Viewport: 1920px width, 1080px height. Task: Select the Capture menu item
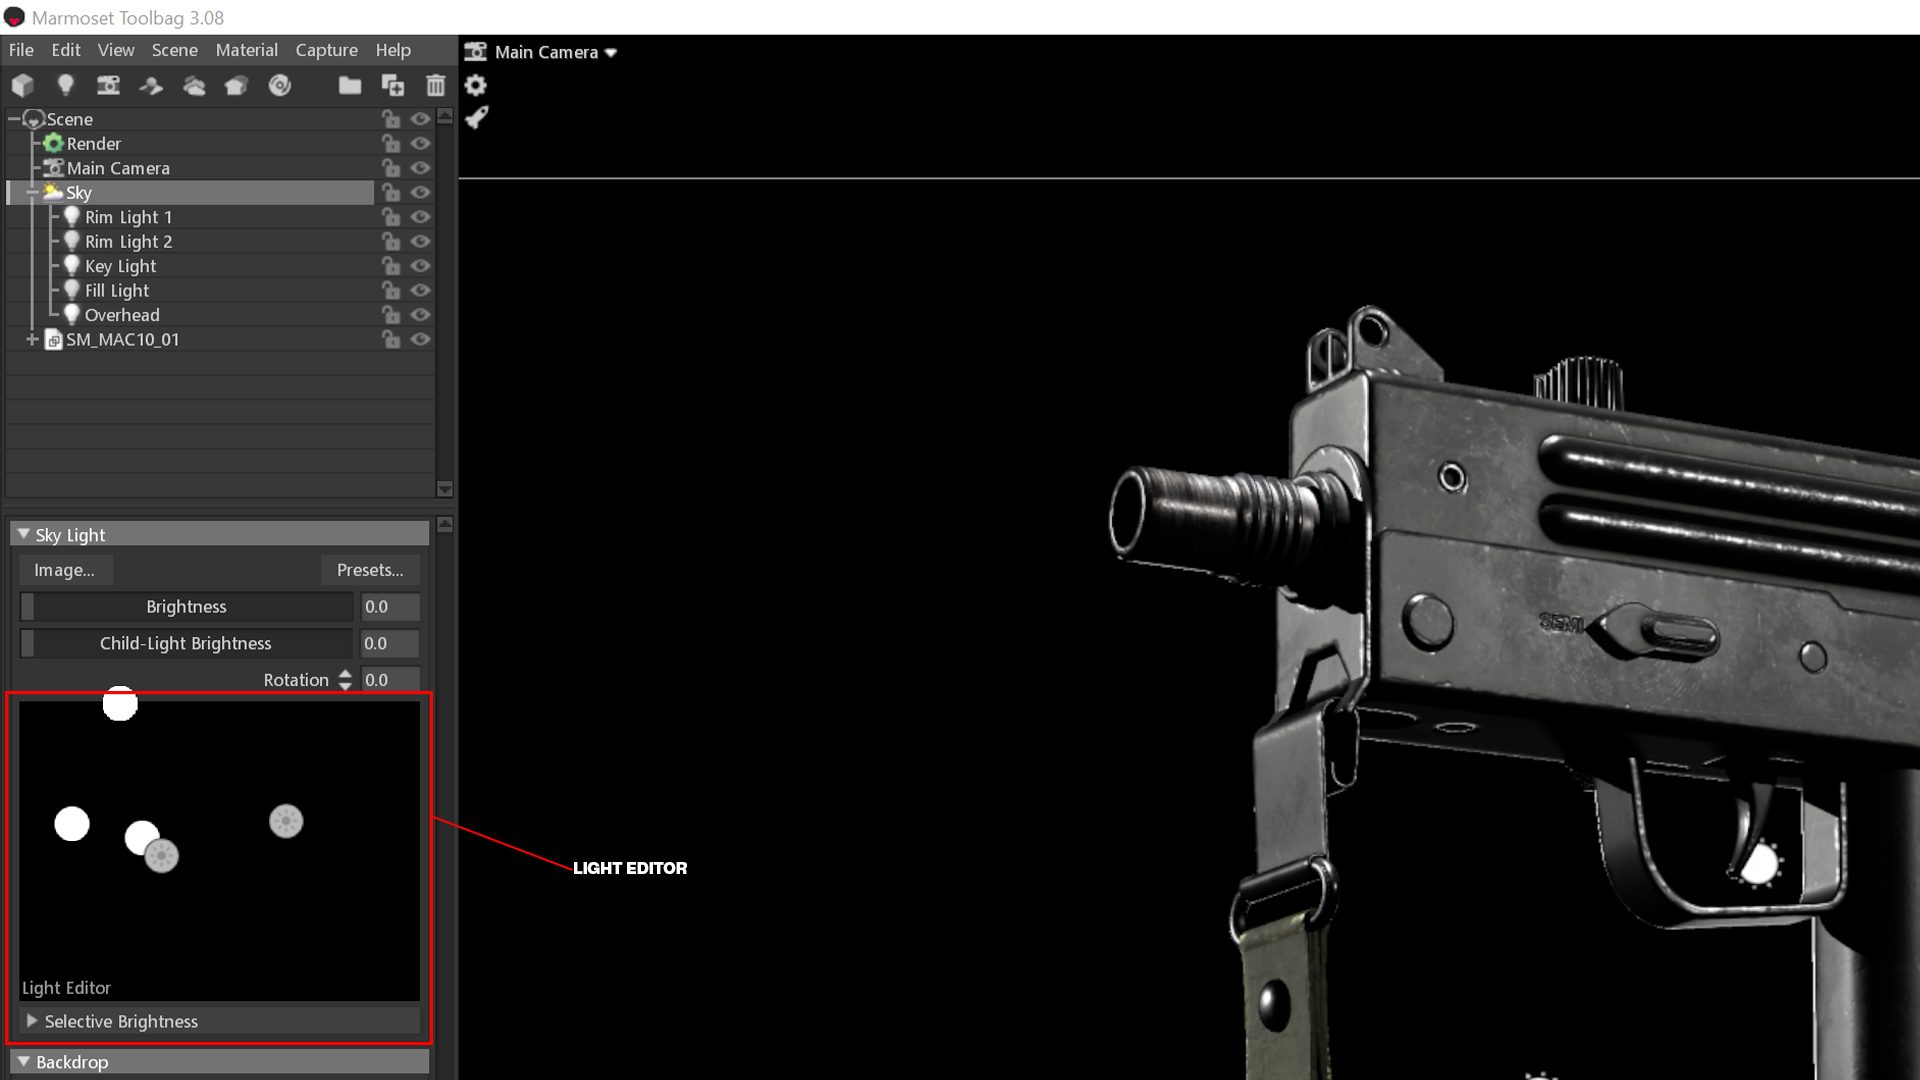[x=327, y=49]
